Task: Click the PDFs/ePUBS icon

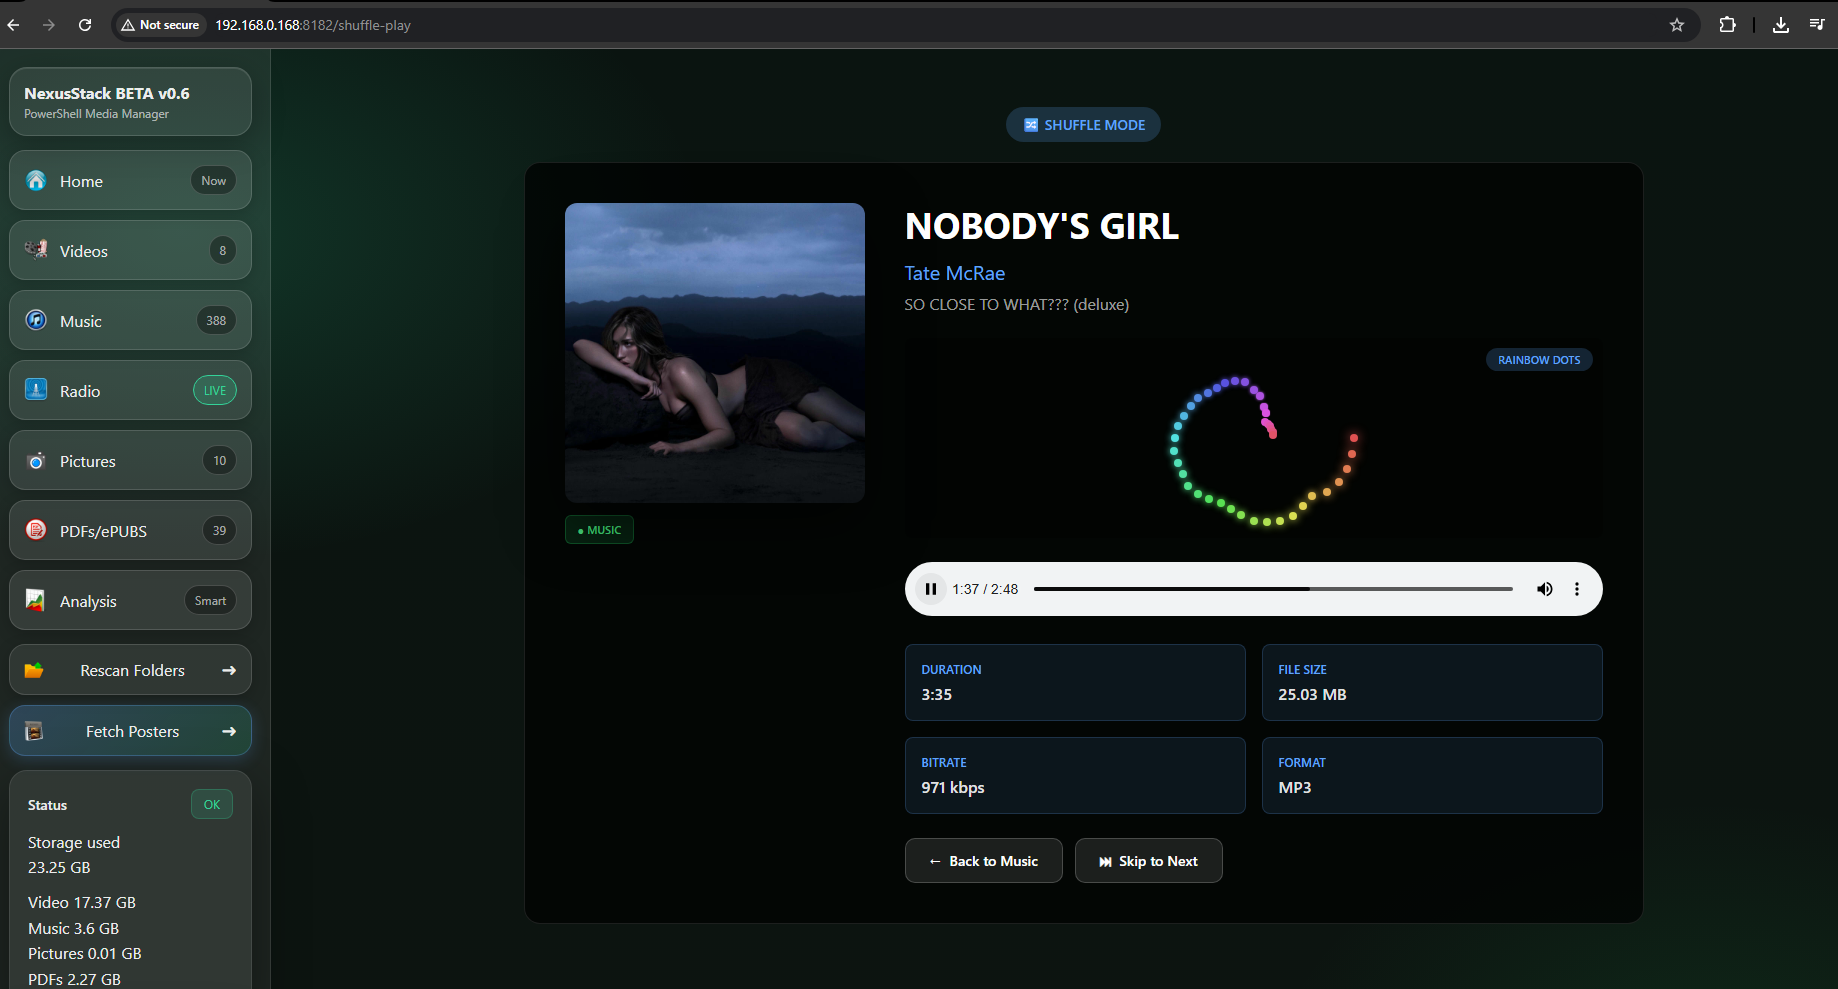Action: point(37,530)
